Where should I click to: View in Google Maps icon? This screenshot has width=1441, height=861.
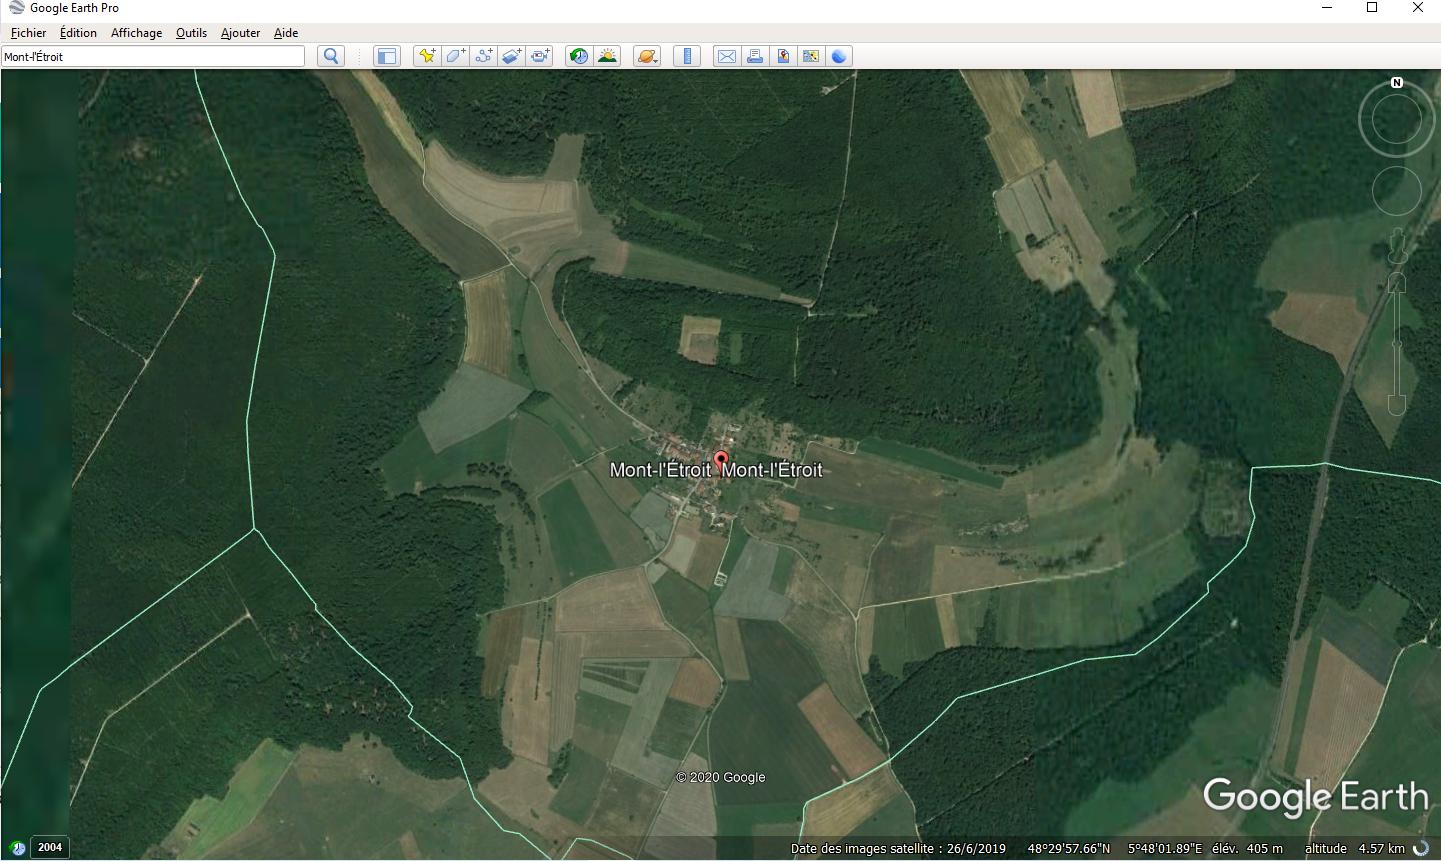point(811,56)
